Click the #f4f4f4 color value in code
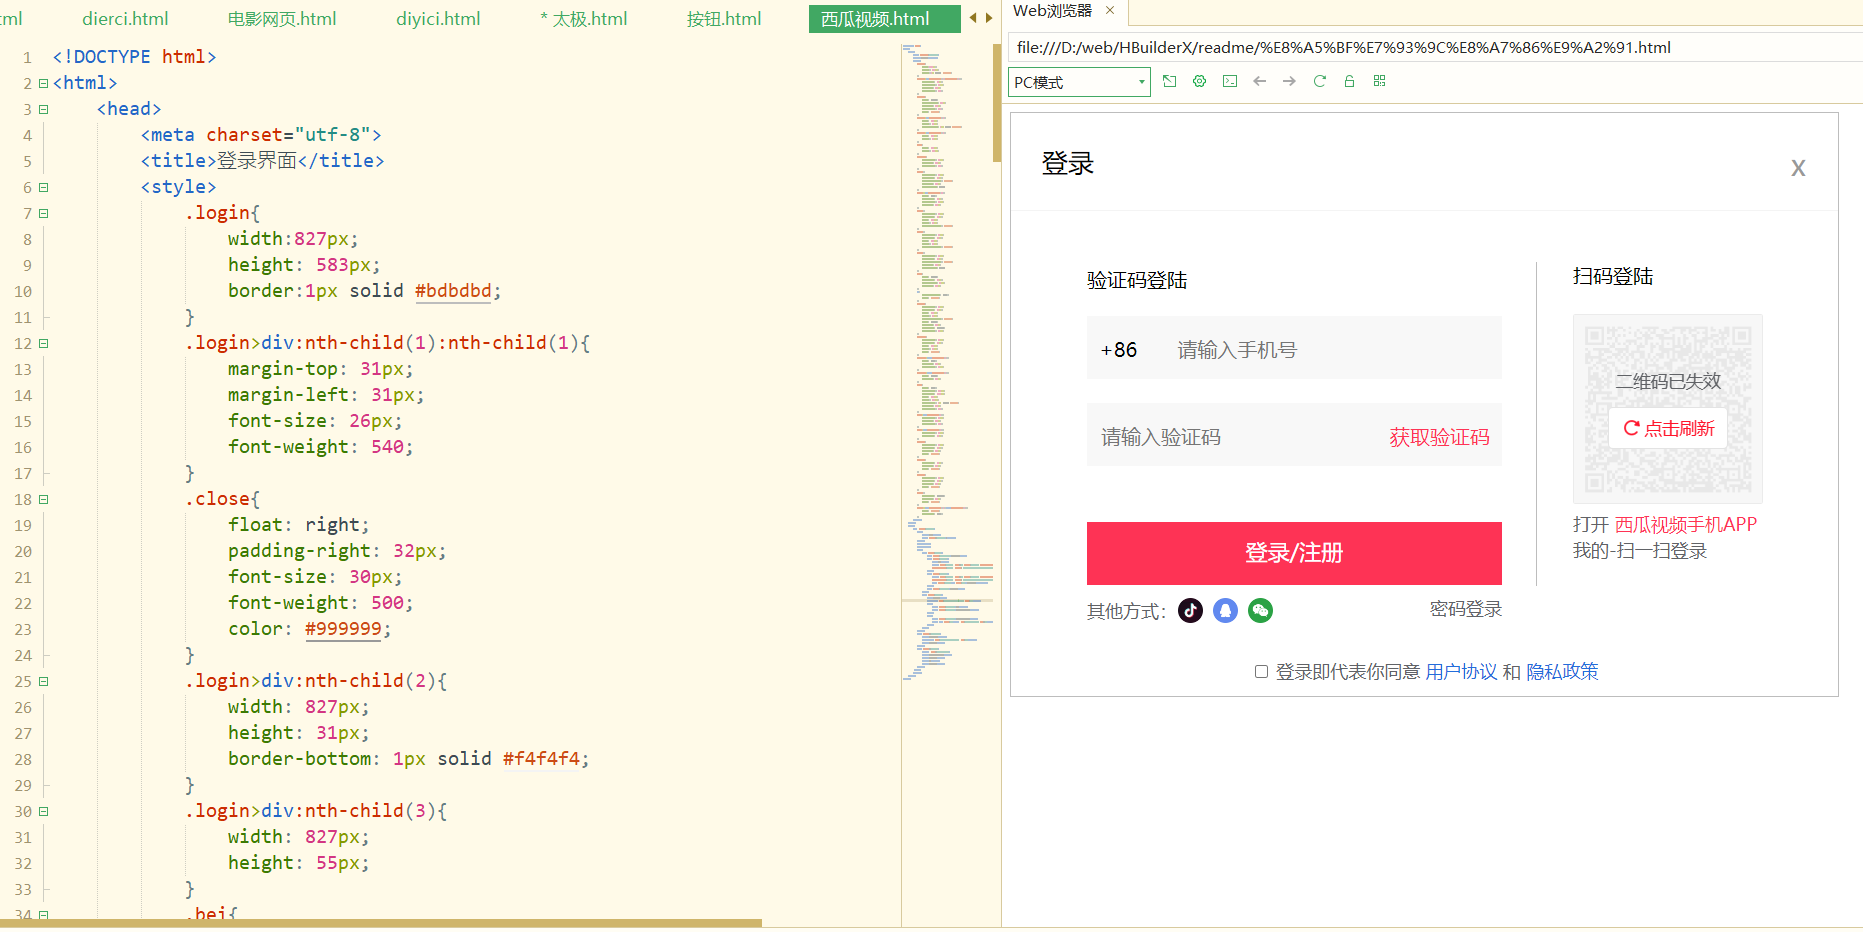Image resolution: width=1863 pixels, height=932 pixels. [x=541, y=759]
